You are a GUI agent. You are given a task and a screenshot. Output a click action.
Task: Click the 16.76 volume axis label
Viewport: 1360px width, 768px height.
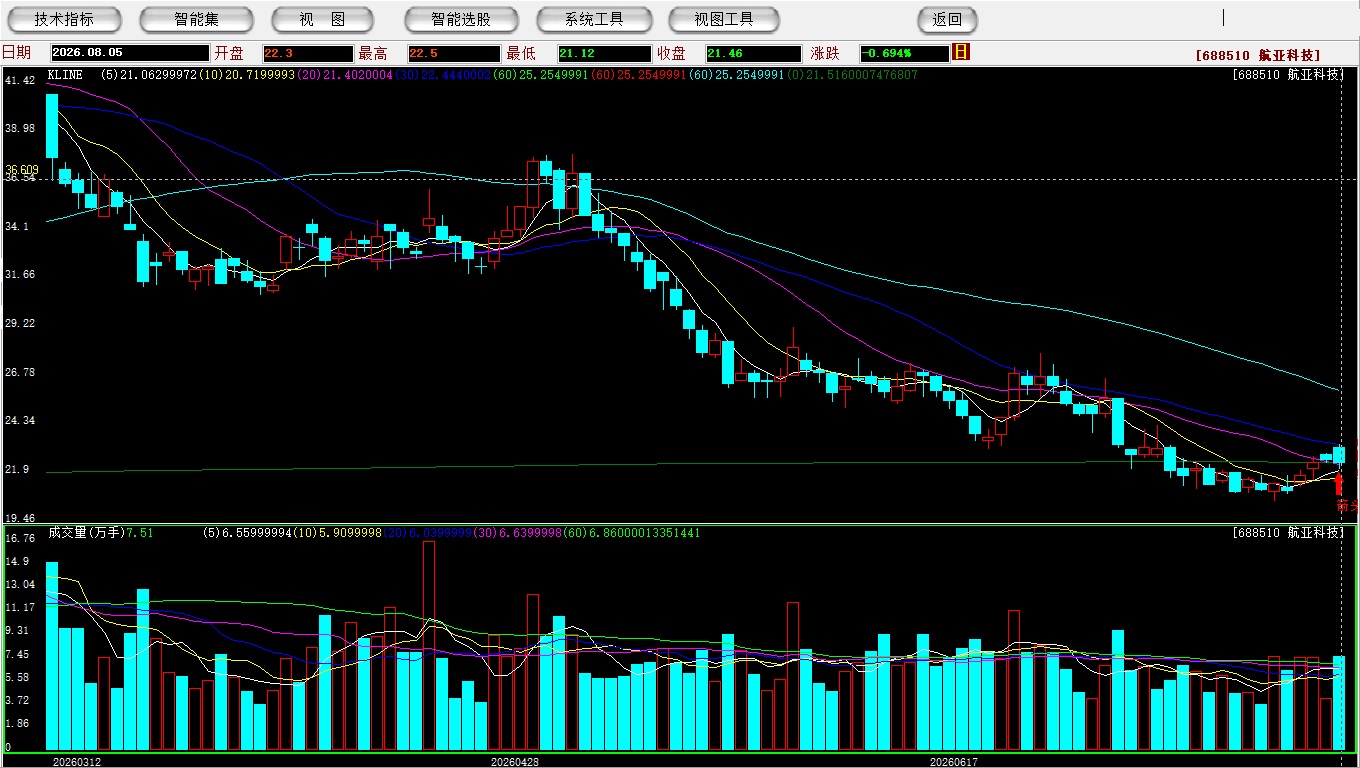coord(20,537)
